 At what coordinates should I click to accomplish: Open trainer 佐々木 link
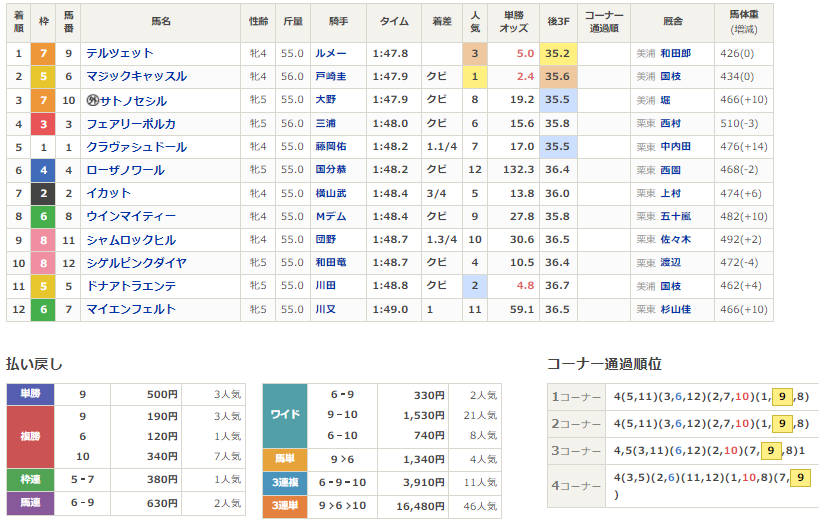point(675,239)
